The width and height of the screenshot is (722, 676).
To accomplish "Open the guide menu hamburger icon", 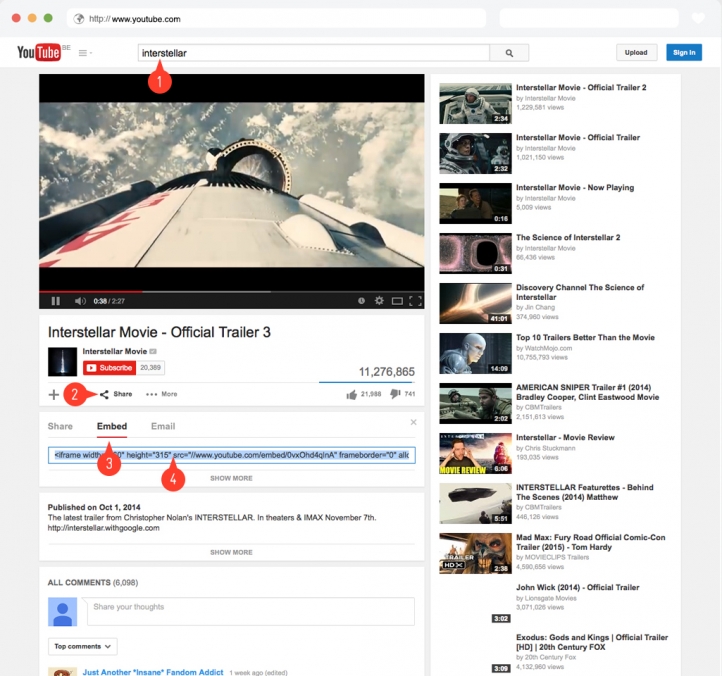I will click(x=83, y=53).
